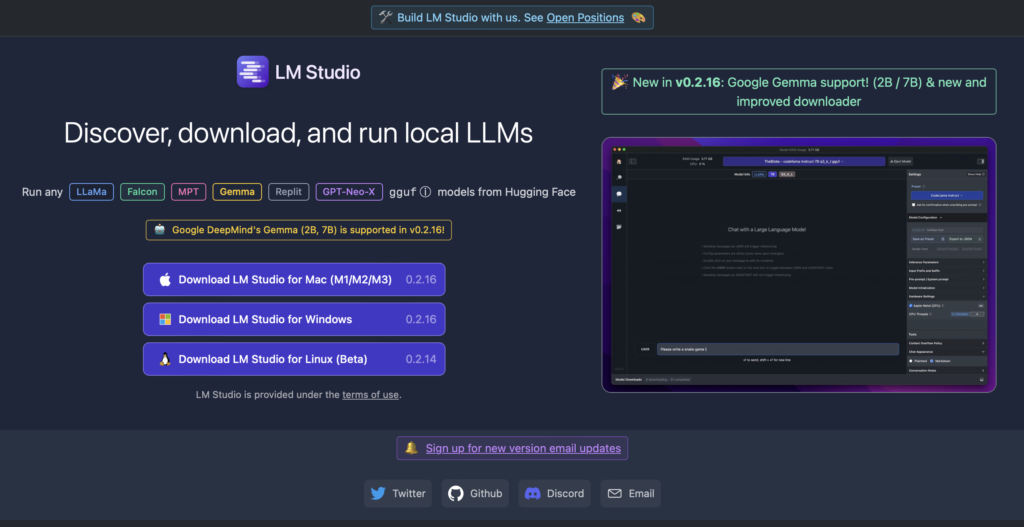Screen dimensions: 1024x527
Task: Click the Email envelope icon
Action: tap(615, 494)
